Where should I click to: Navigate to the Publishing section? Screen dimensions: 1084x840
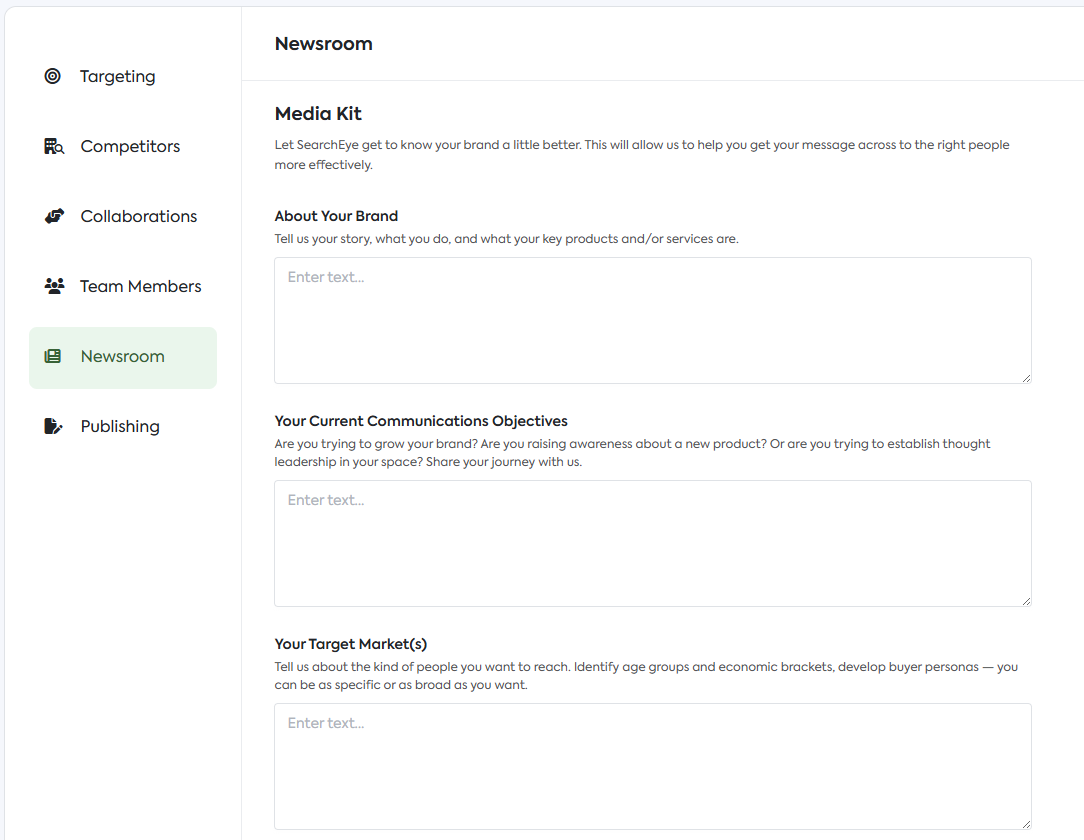(120, 426)
